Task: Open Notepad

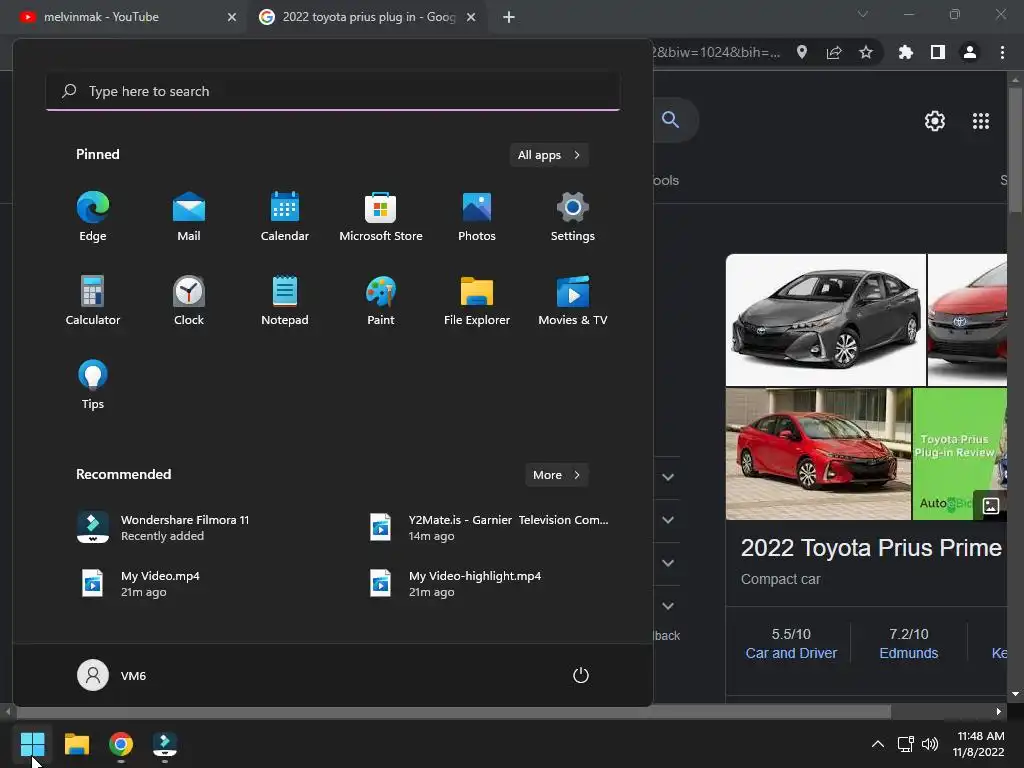Action: coord(285,301)
